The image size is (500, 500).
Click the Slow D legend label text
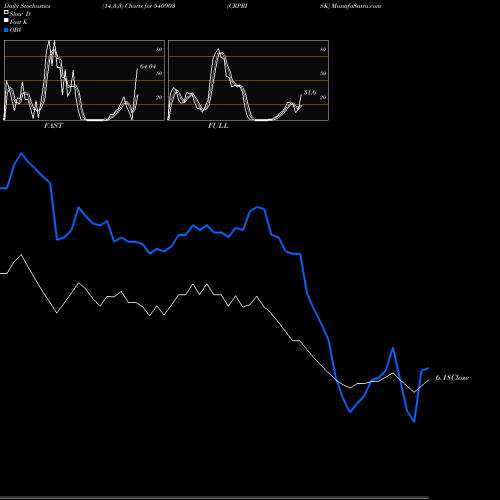(20, 14)
